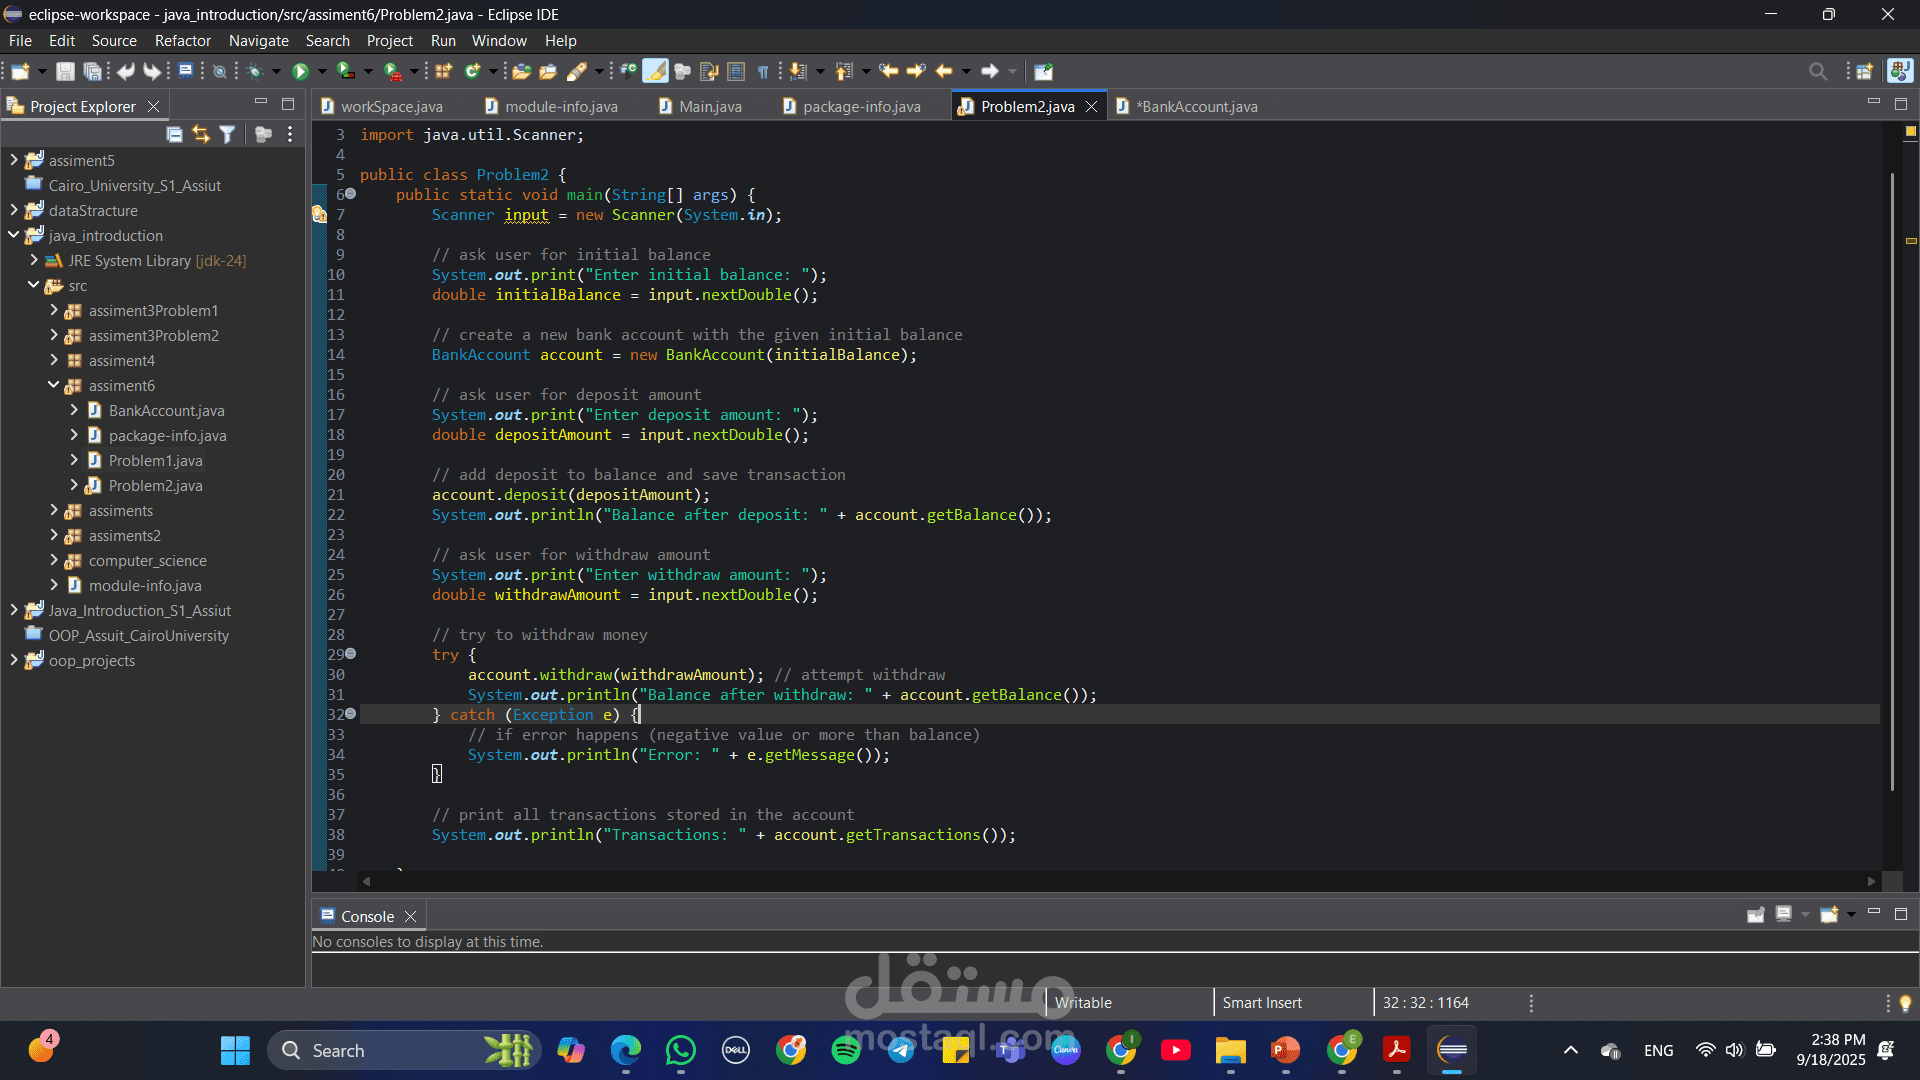Collapse the java_introduction project
The width and height of the screenshot is (1920, 1080).
[x=14, y=235]
